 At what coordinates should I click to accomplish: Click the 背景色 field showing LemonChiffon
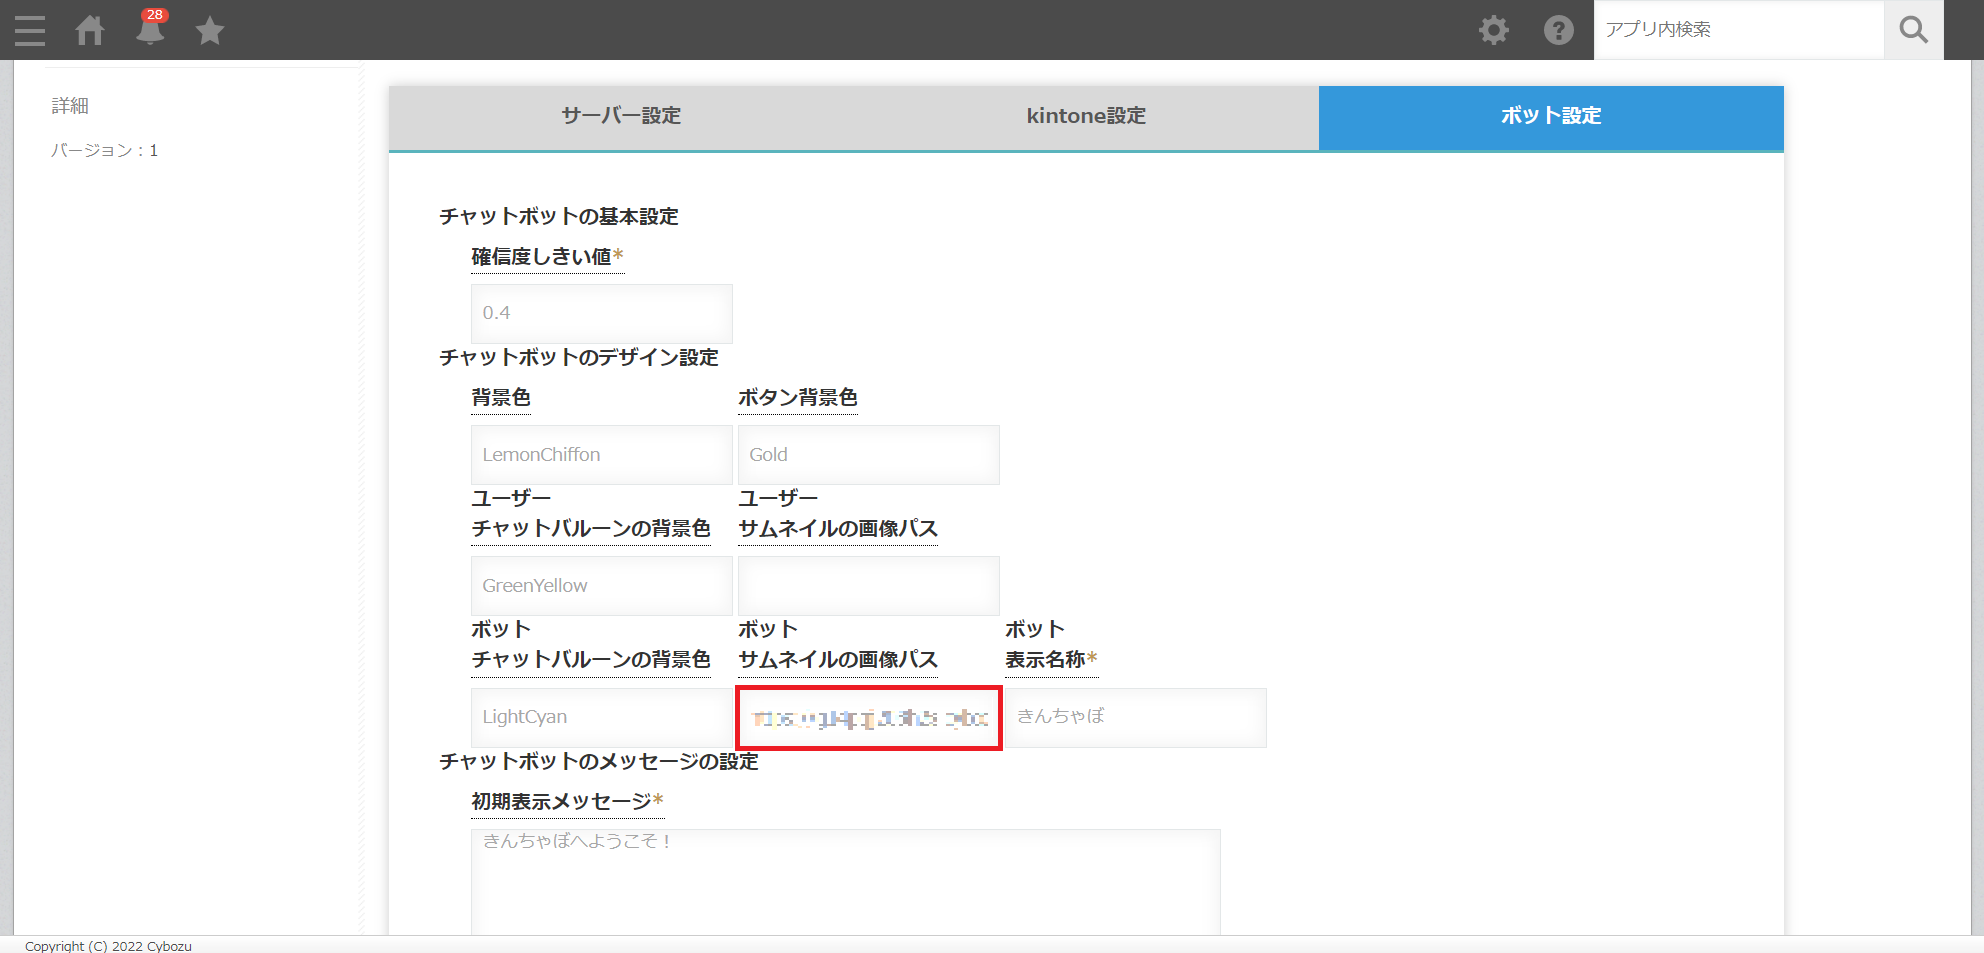click(601, 455)
